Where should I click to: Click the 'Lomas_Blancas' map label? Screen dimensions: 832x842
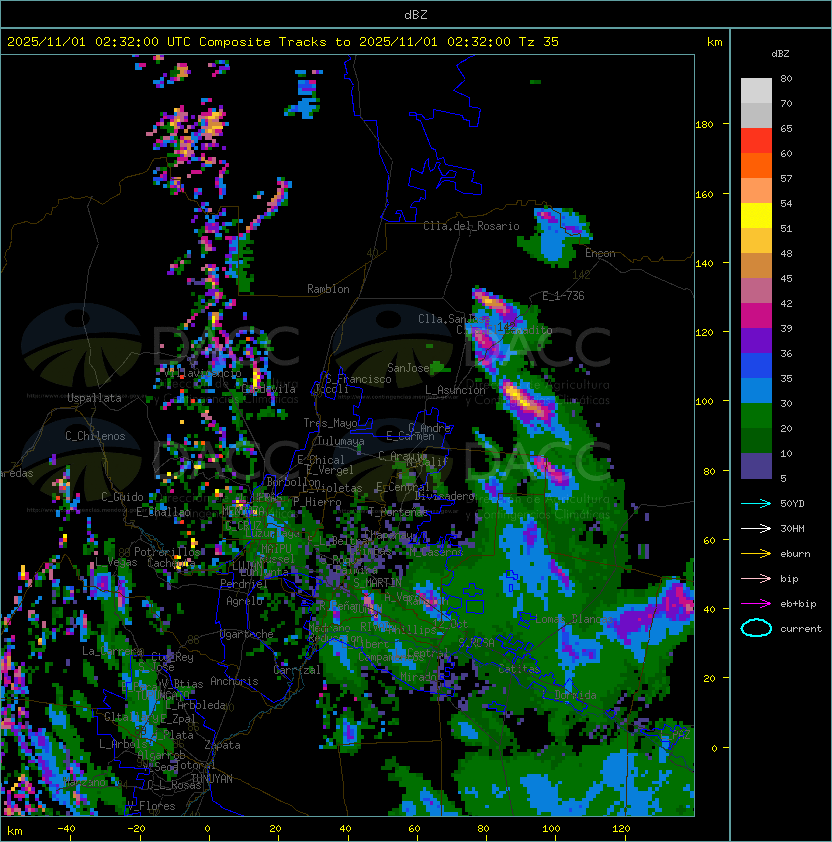[574, 619]
